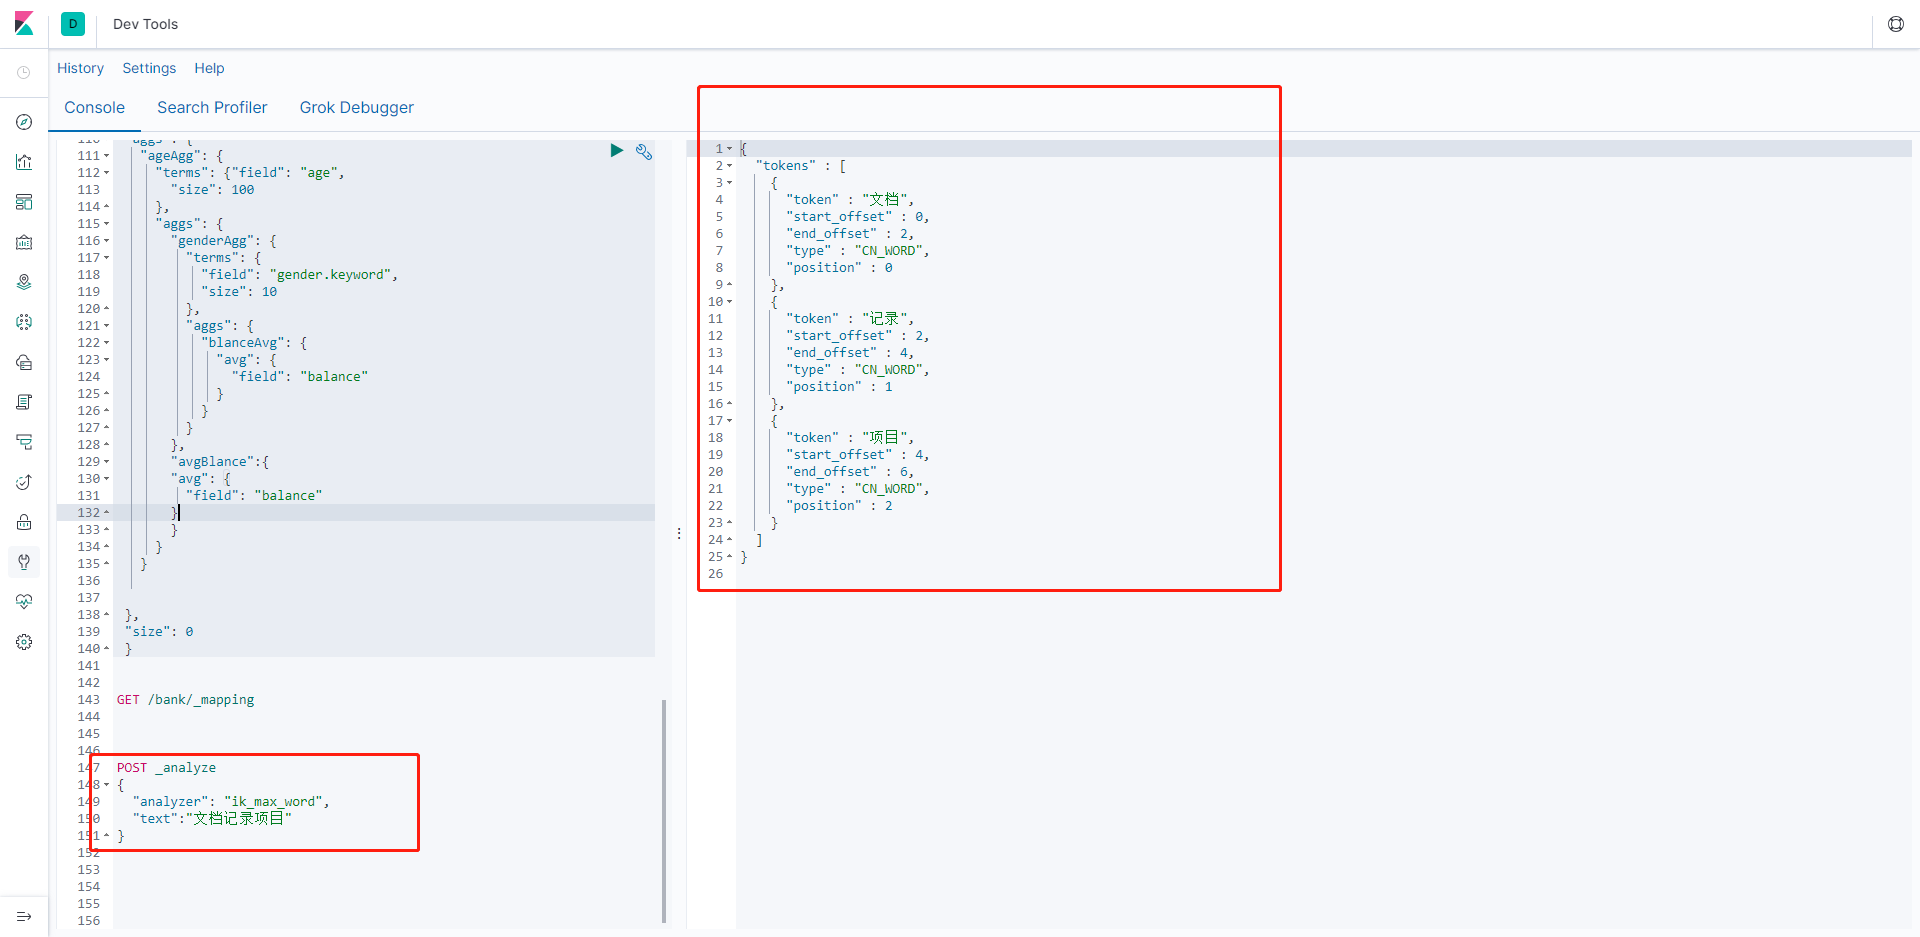Place cursor on GET /bank/_mapping line
Screen dimensions: 1920x937
tap(185, 700)
